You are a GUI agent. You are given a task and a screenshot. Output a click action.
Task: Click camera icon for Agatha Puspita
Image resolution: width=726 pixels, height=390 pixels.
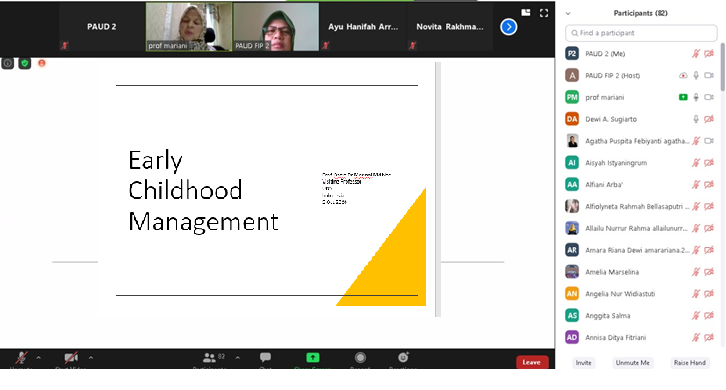[x=709, y=141]
